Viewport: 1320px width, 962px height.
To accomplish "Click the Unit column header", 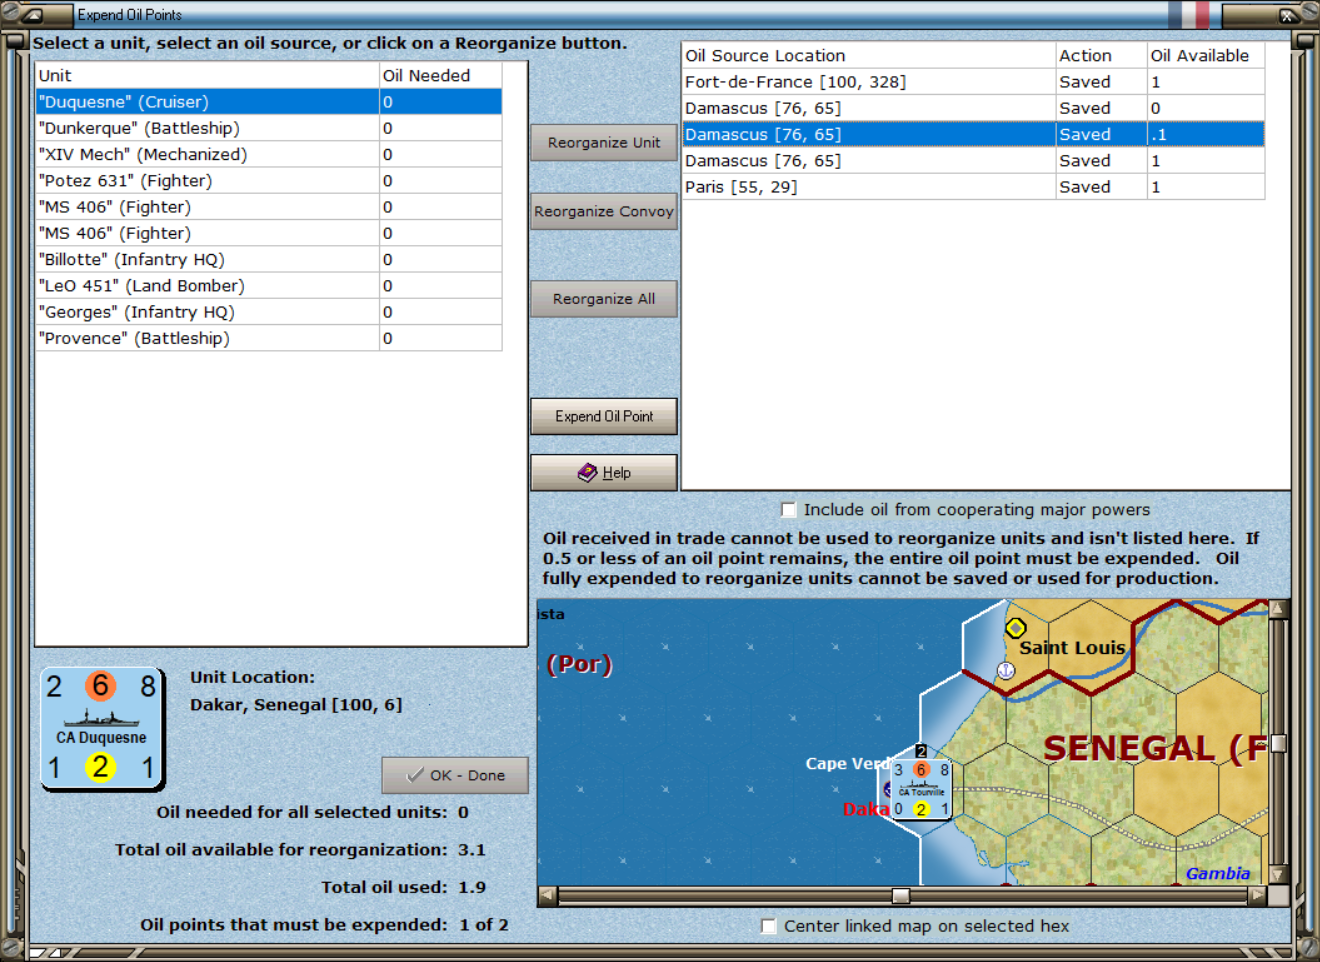I will pyautogui.click(x=207, y=75).
